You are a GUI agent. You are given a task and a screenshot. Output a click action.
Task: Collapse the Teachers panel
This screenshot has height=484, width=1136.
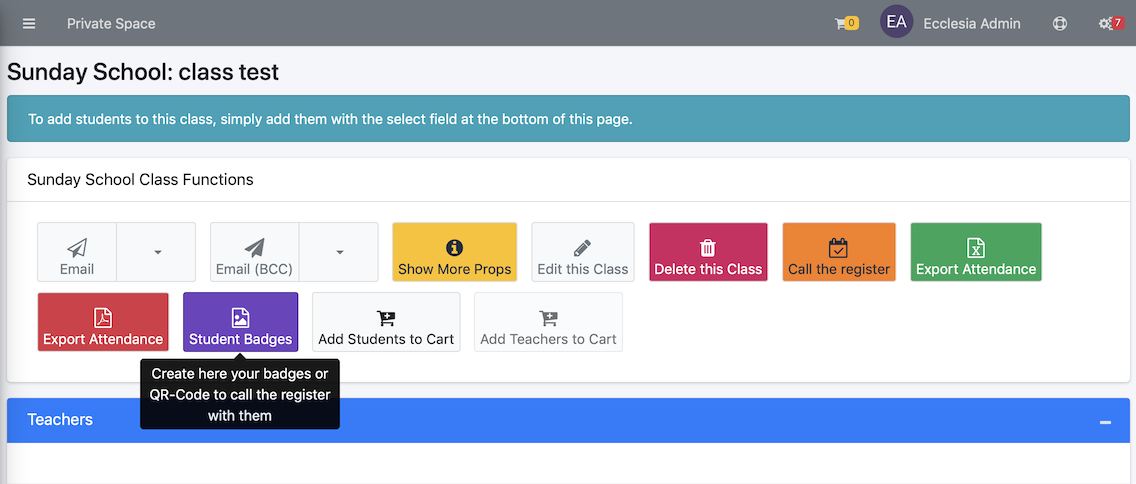point(1105,421)
